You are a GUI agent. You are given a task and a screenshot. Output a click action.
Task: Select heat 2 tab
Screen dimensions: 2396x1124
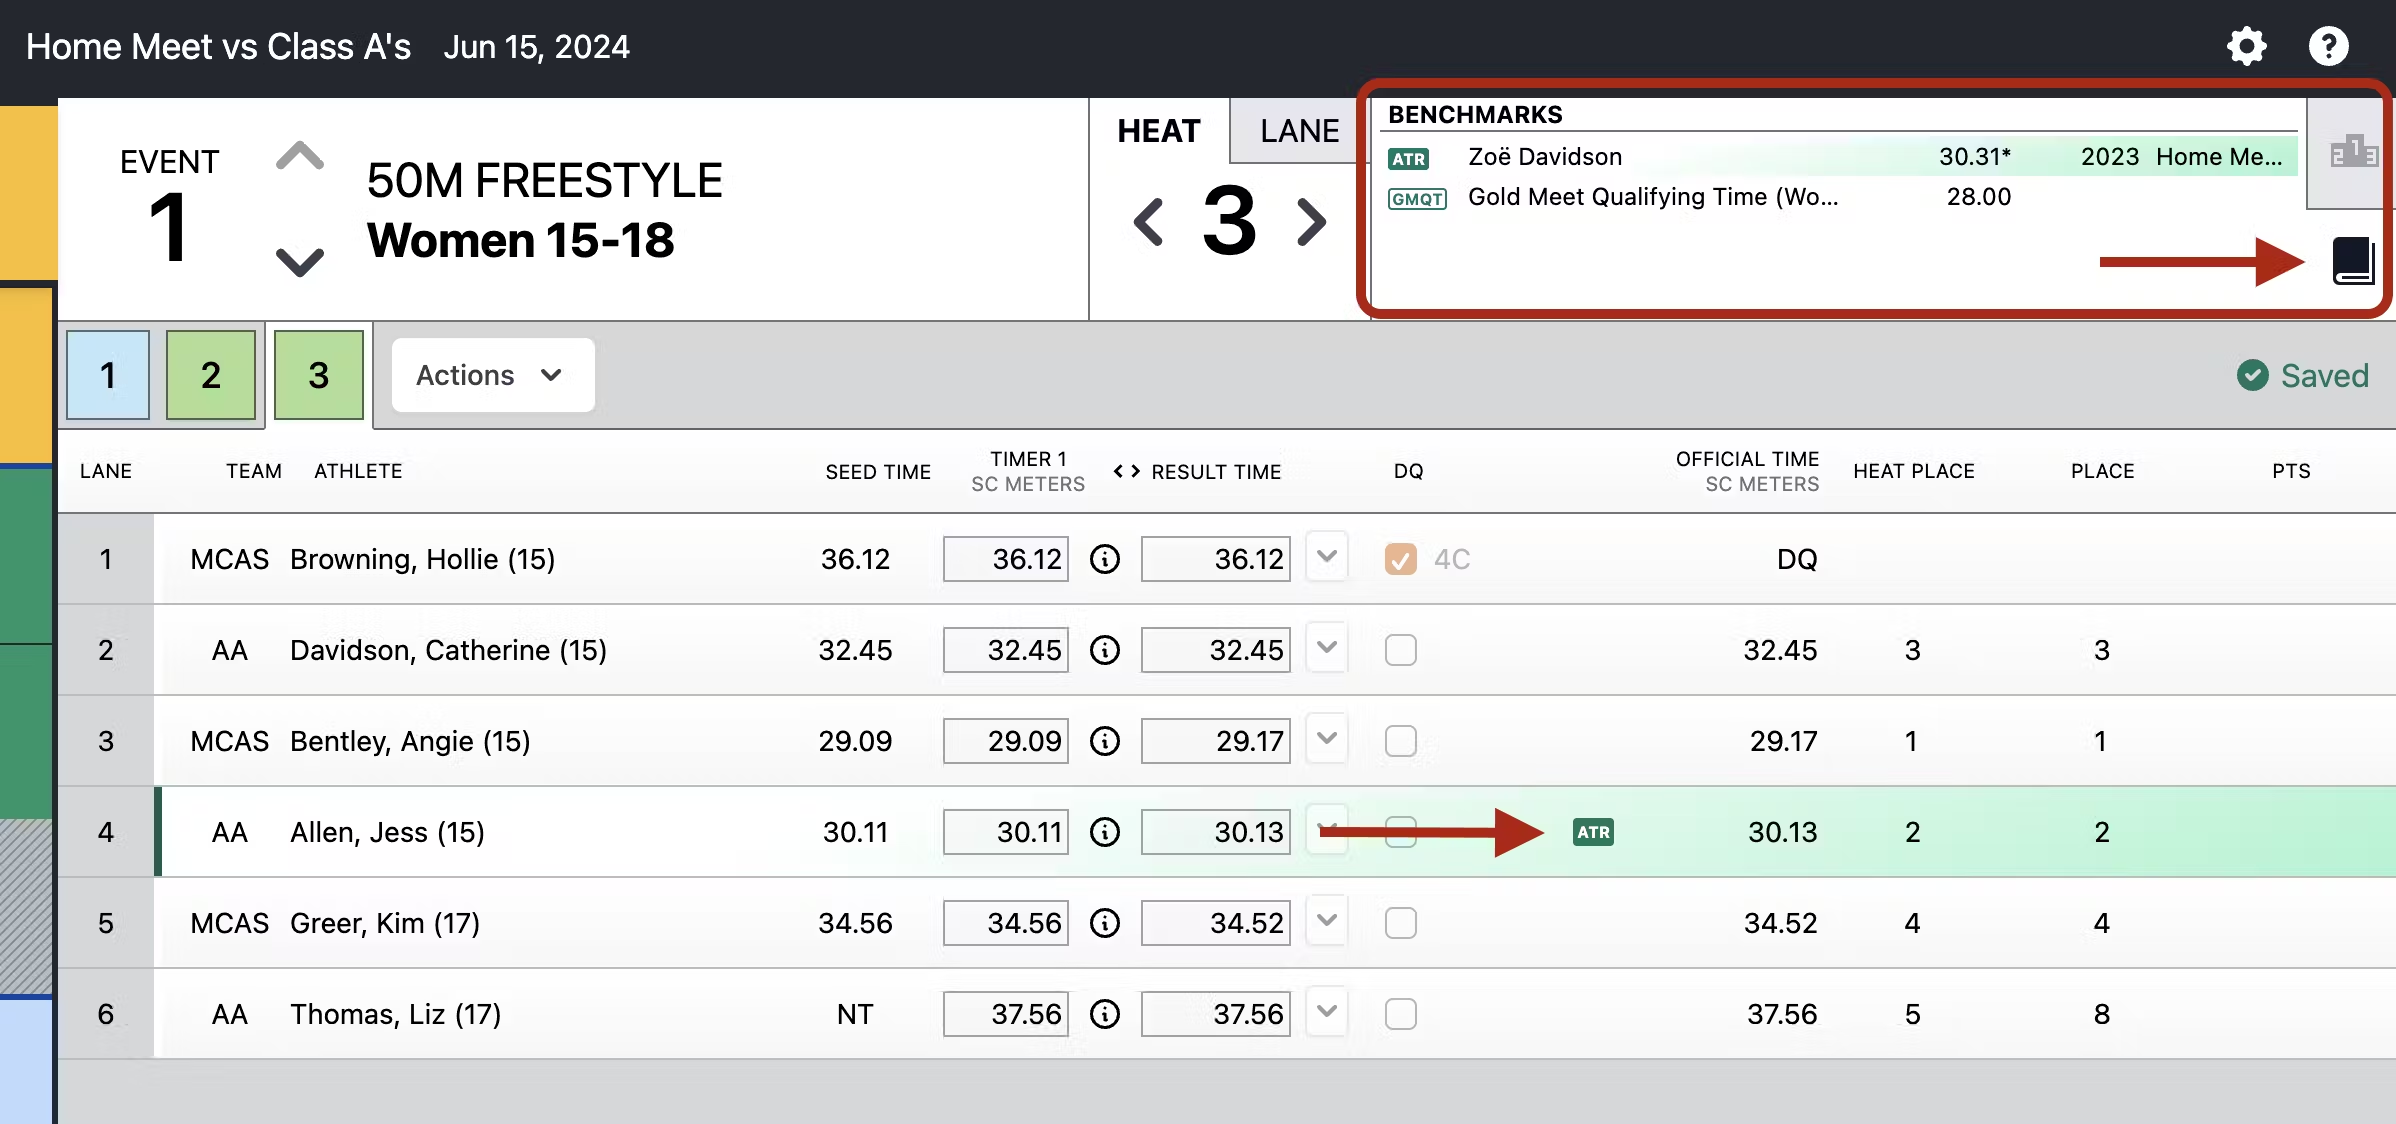(211, 375)
